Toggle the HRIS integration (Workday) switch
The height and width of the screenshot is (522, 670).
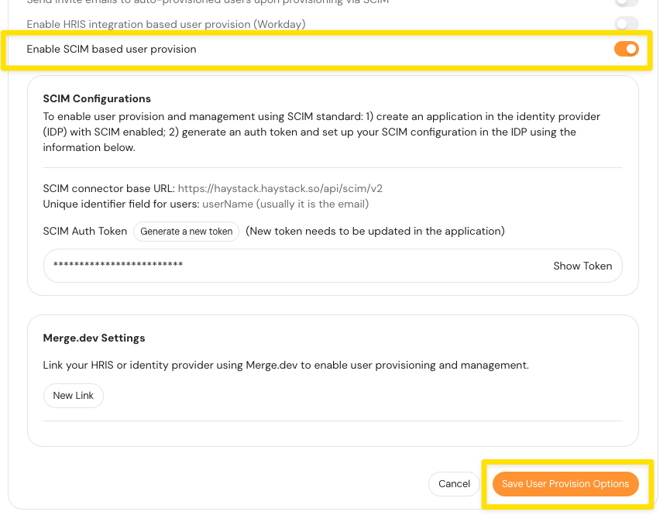pyautogui.click(x=626, y=24)
